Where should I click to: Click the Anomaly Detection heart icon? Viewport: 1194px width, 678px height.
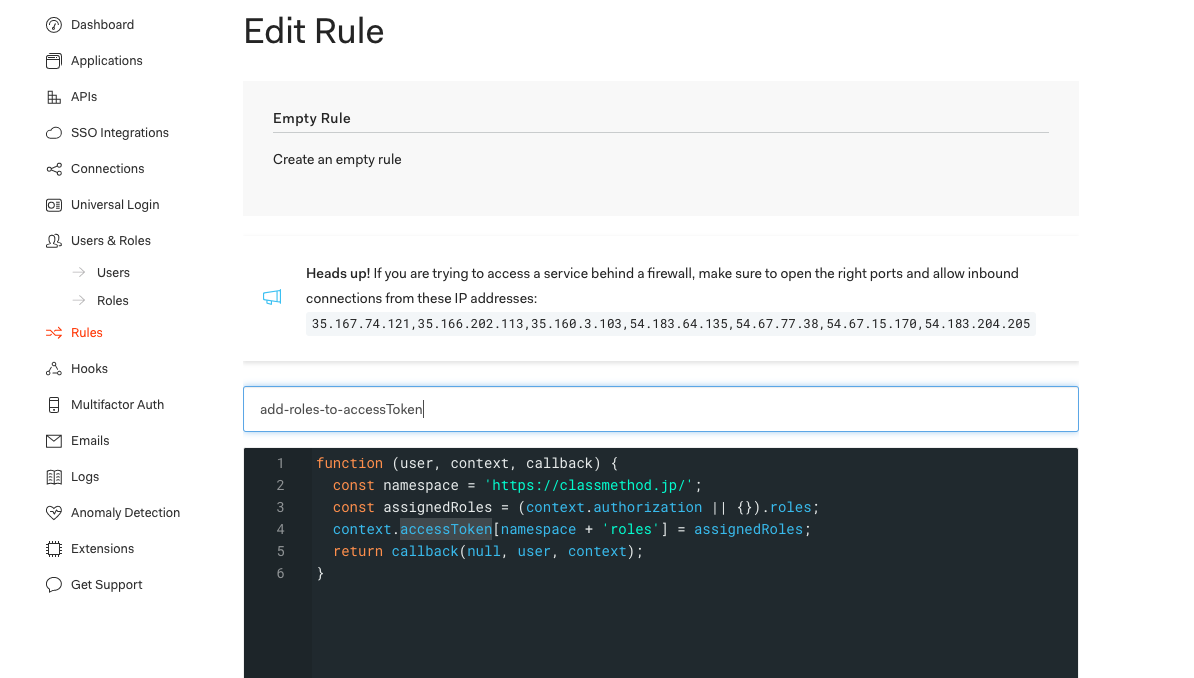(x=53, y=513)
